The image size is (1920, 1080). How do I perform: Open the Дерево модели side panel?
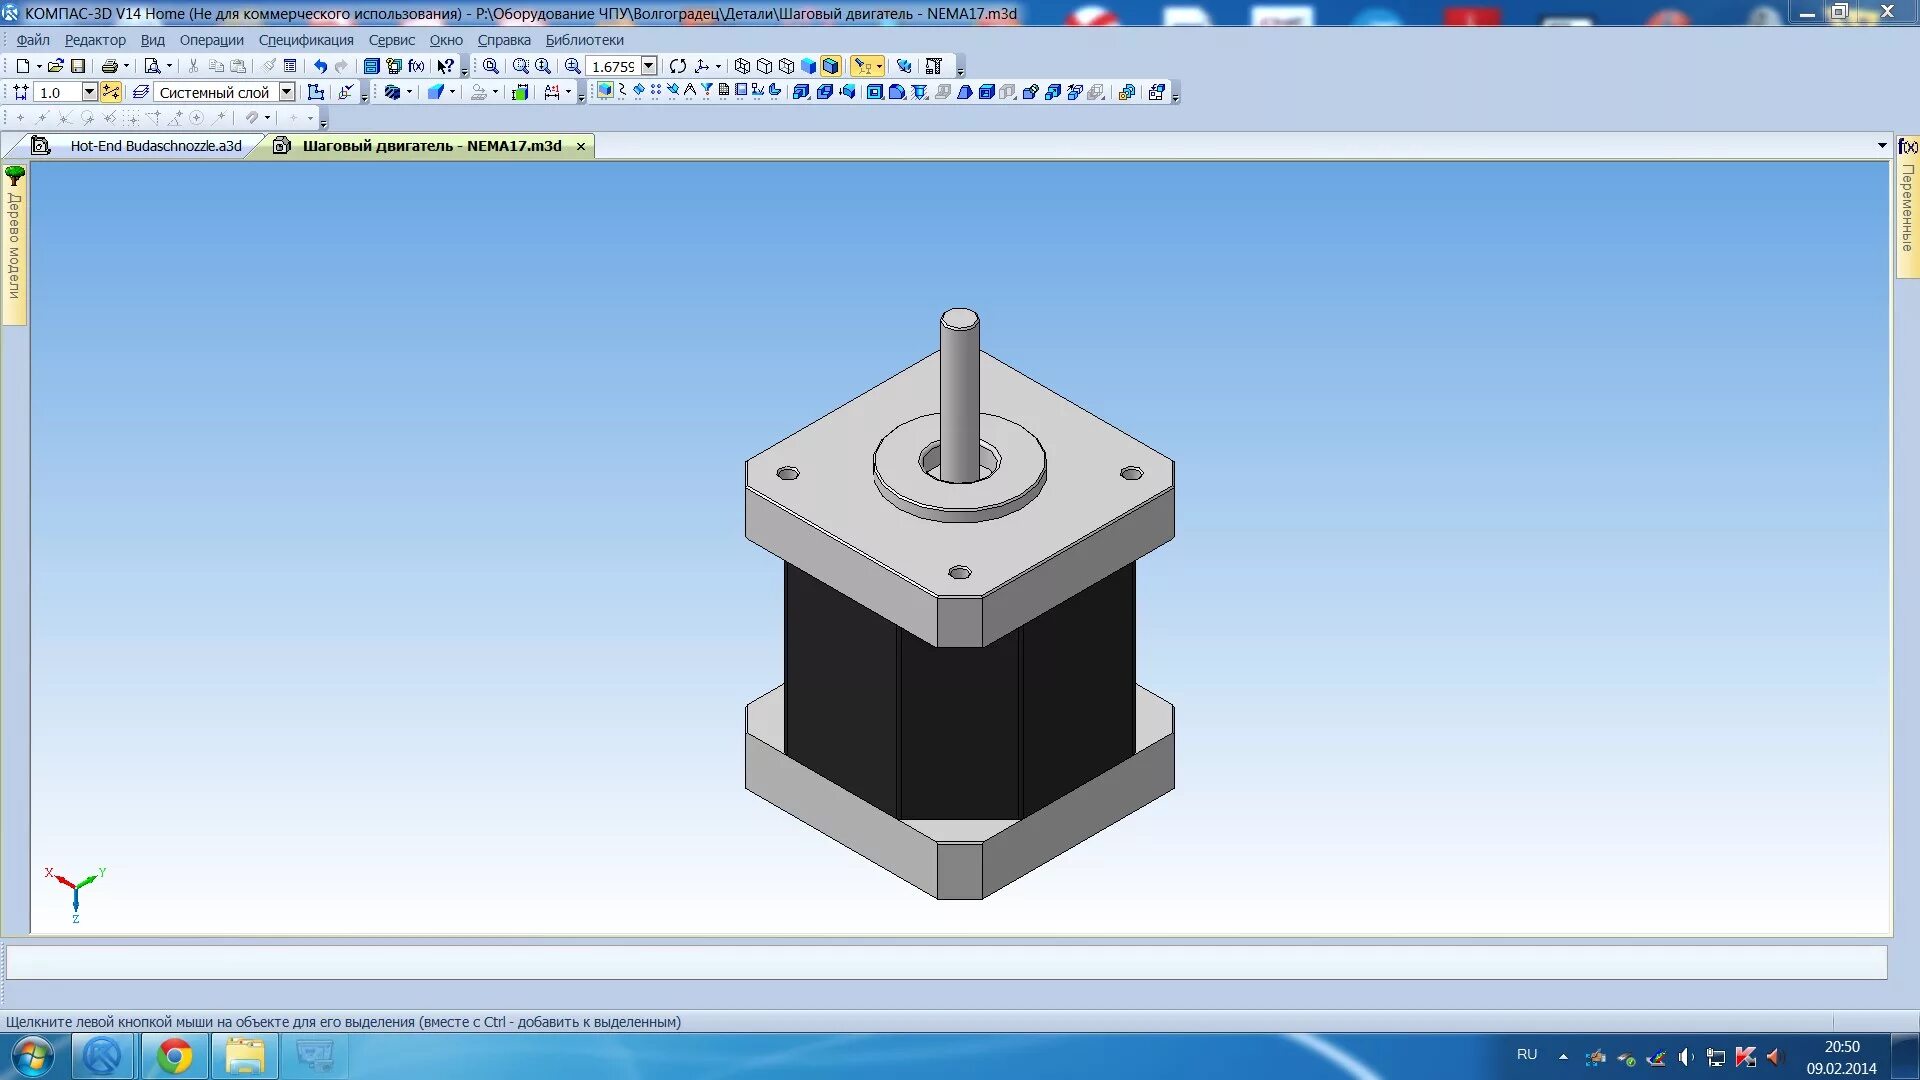tap(14, 245)
